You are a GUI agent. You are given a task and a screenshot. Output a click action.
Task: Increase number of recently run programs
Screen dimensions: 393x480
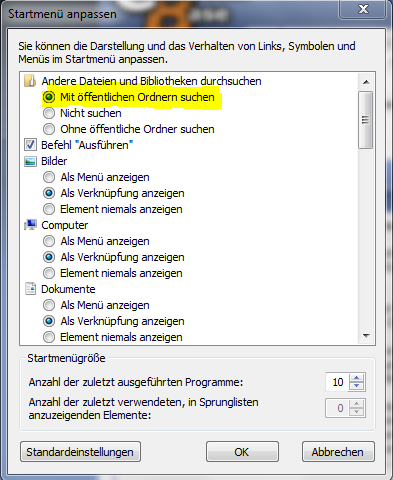pos(357,378)
